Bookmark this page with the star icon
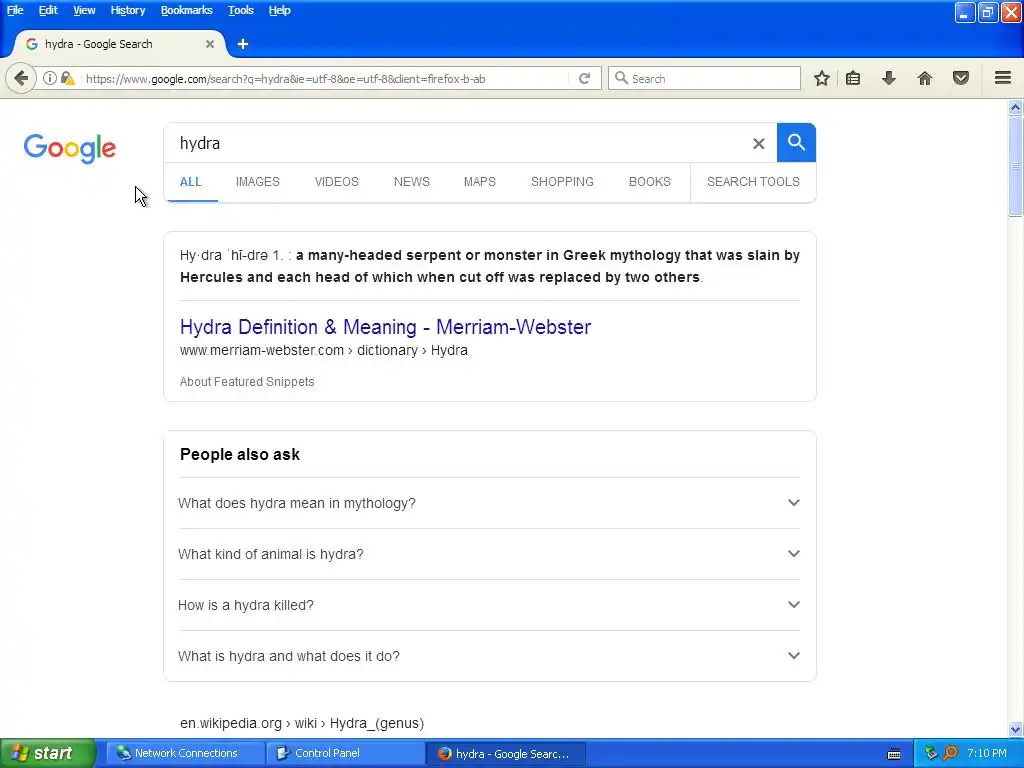The width and height of the screenshot is (1024, 768). pos(822,78)
